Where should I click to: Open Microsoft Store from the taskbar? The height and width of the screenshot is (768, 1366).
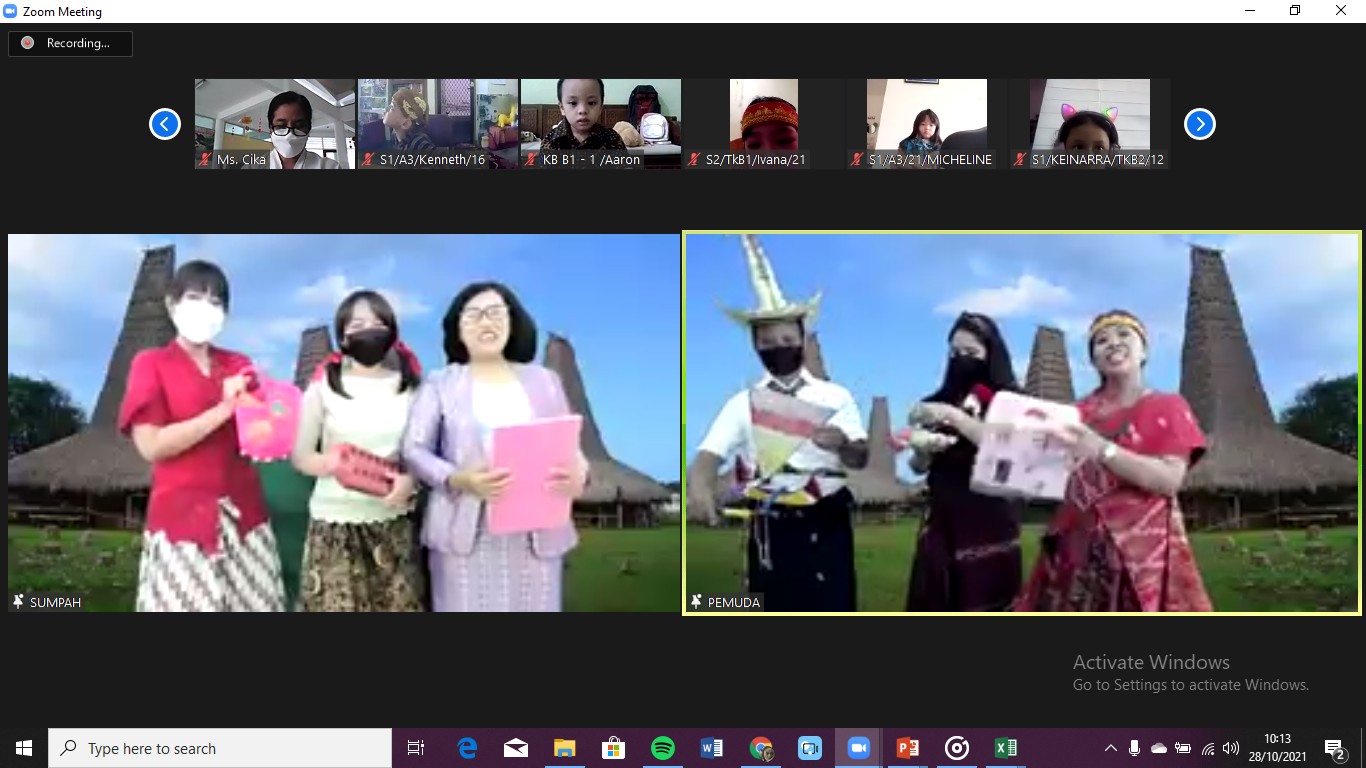613,748
